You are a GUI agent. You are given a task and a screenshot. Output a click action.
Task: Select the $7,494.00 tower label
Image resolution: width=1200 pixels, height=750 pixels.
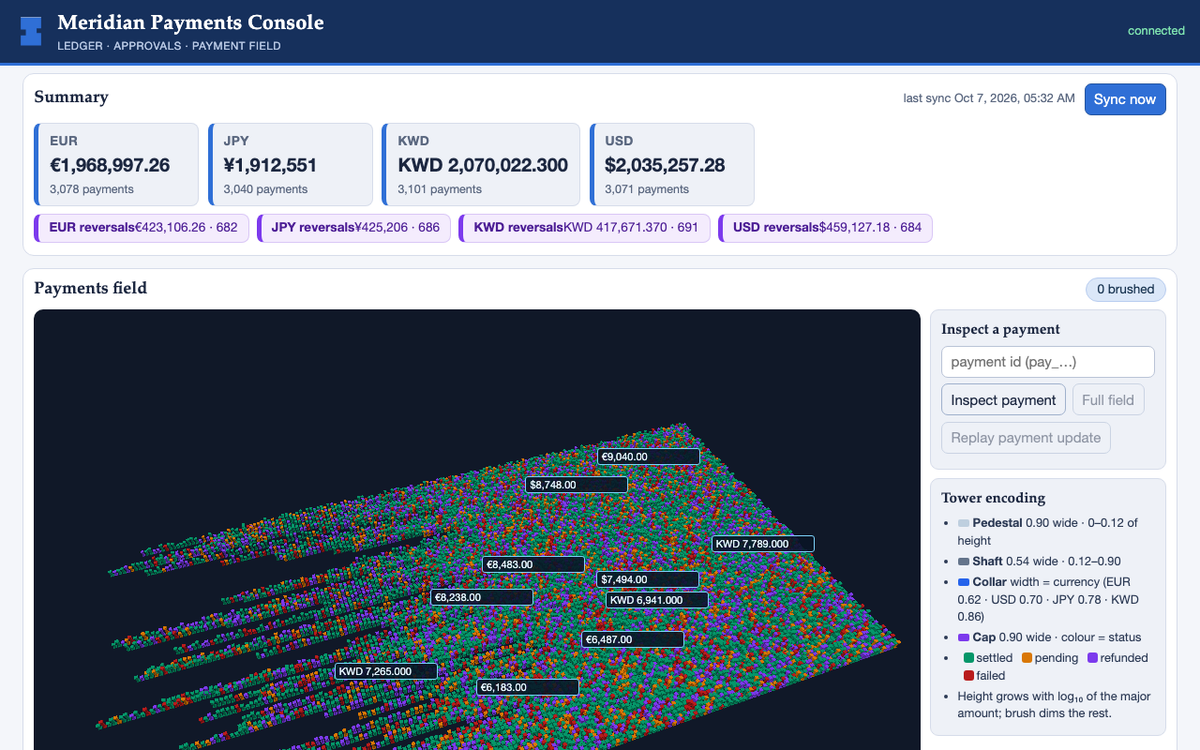[648, 580]
